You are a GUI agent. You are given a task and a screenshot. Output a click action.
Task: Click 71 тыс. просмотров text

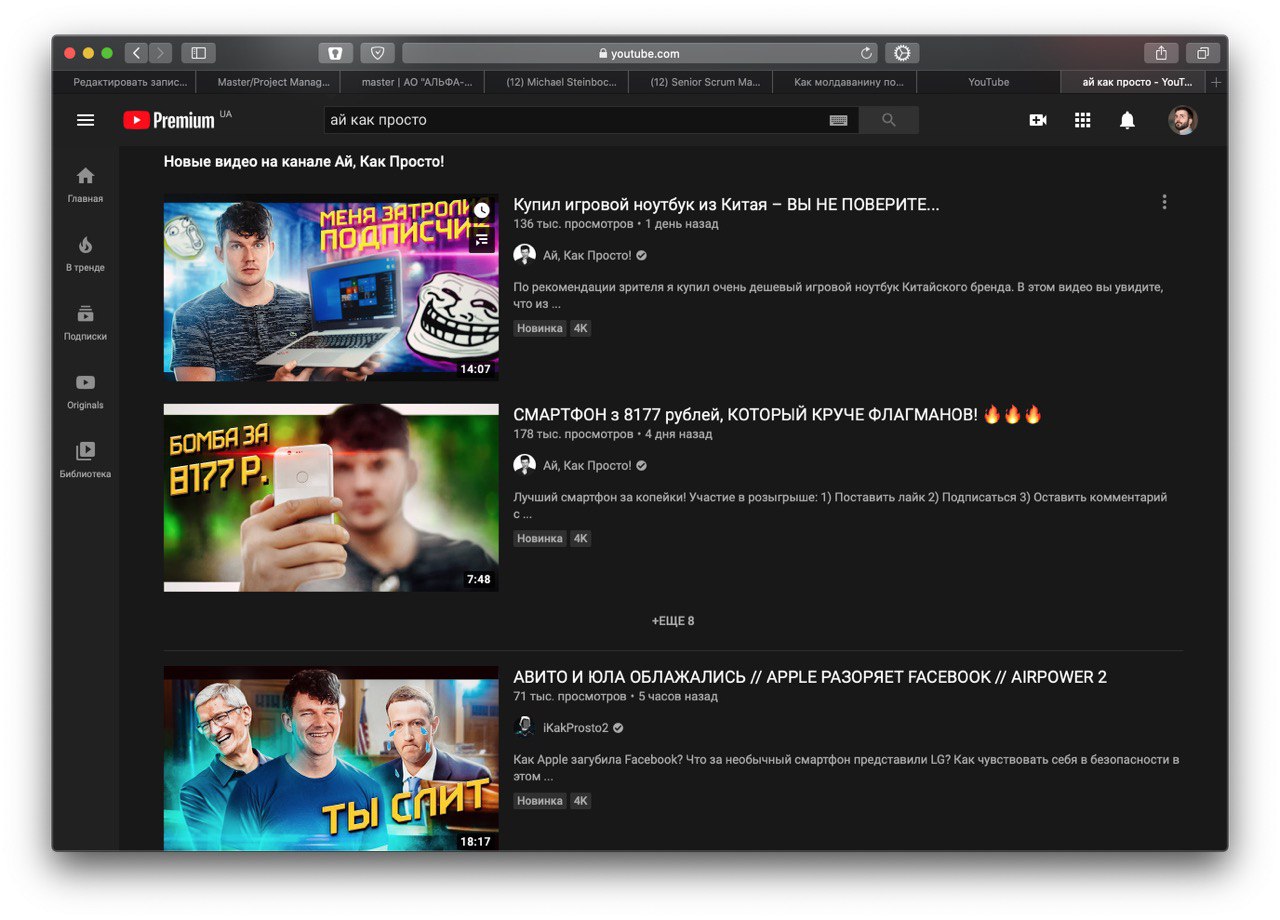click(570, 696)
